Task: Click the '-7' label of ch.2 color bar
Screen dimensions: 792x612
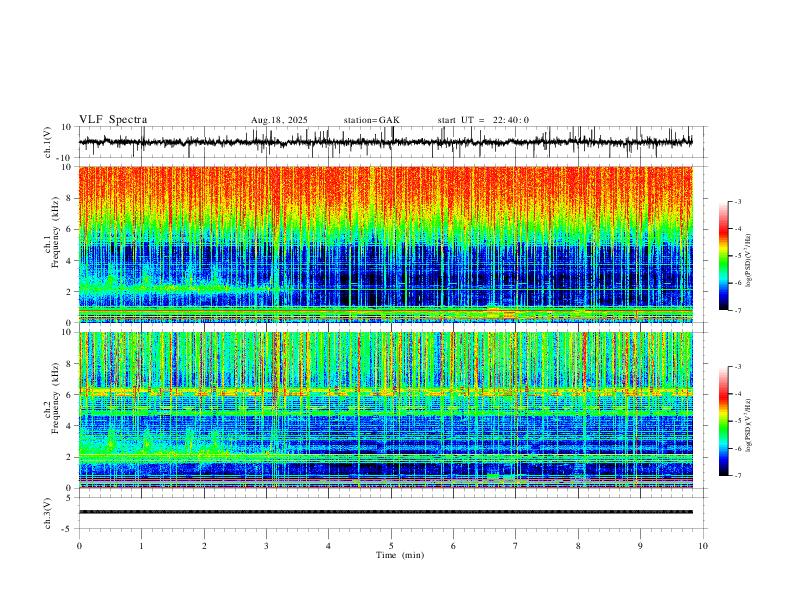Action: point(737,476)
